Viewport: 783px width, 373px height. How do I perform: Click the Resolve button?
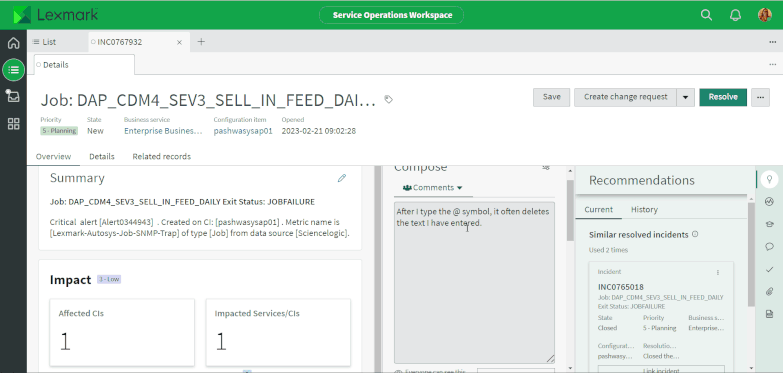(723, 97)
